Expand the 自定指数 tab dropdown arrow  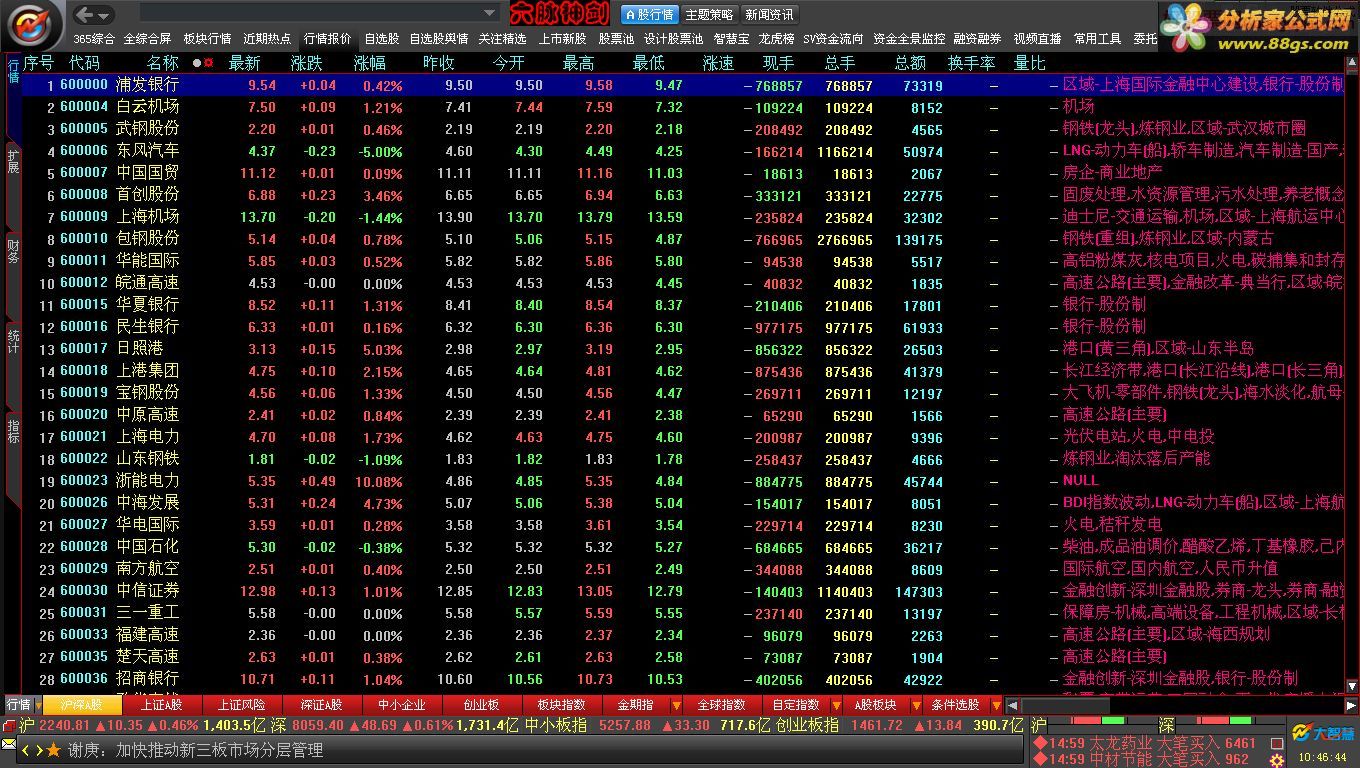[837, 706]
